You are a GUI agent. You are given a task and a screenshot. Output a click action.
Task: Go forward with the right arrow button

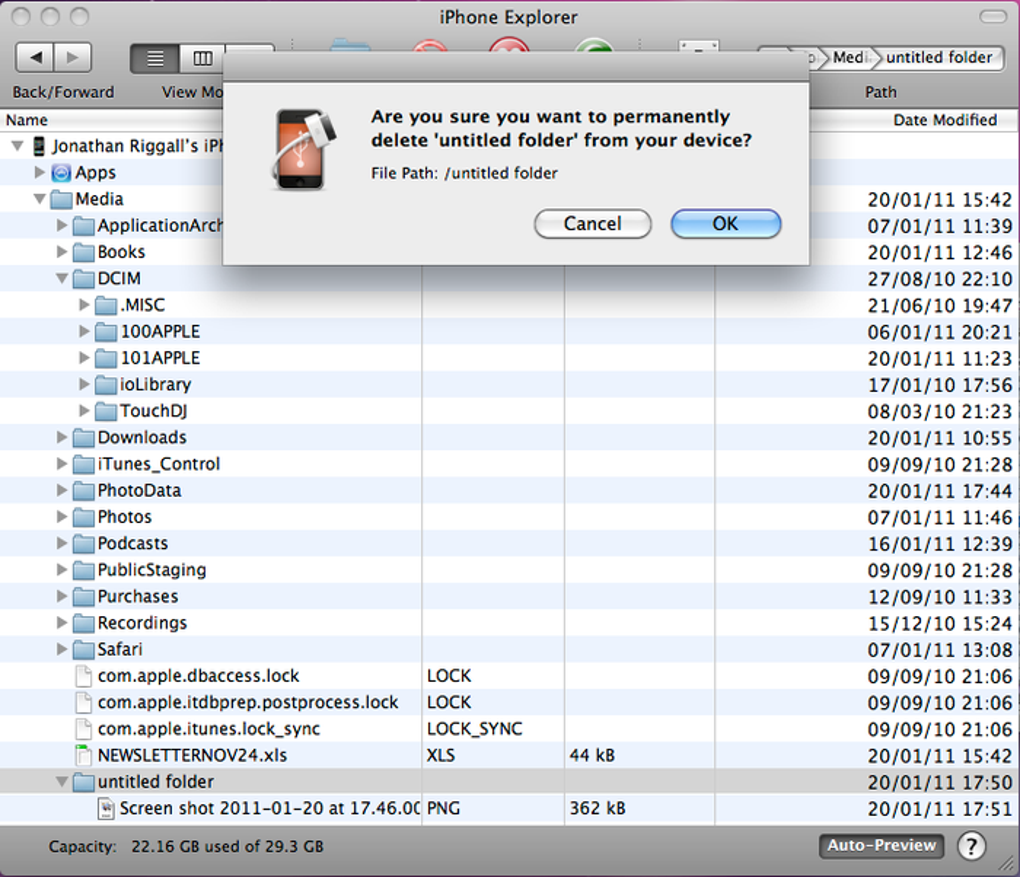(72, 58)
